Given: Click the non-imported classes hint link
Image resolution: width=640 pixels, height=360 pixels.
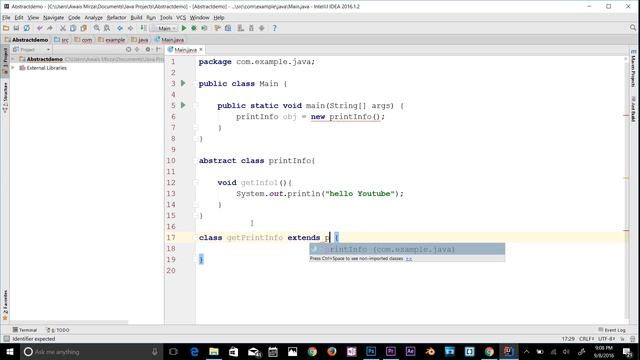Looking at the screenshot, I should click(409, 259).
